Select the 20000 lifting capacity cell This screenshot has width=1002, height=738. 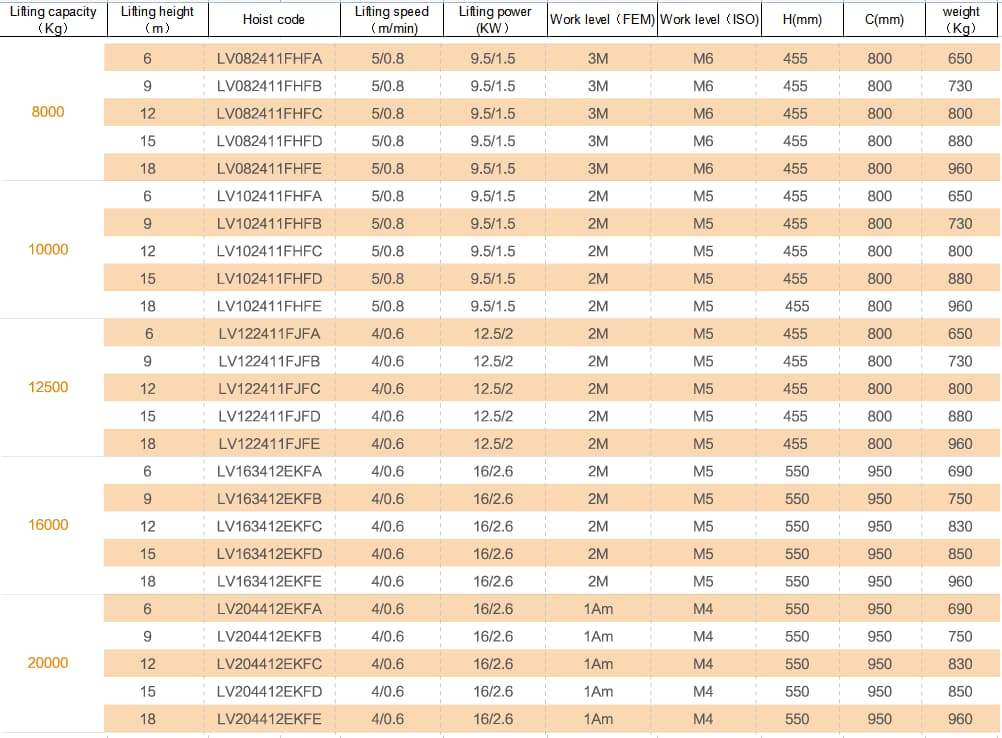(x=48, y=663)
